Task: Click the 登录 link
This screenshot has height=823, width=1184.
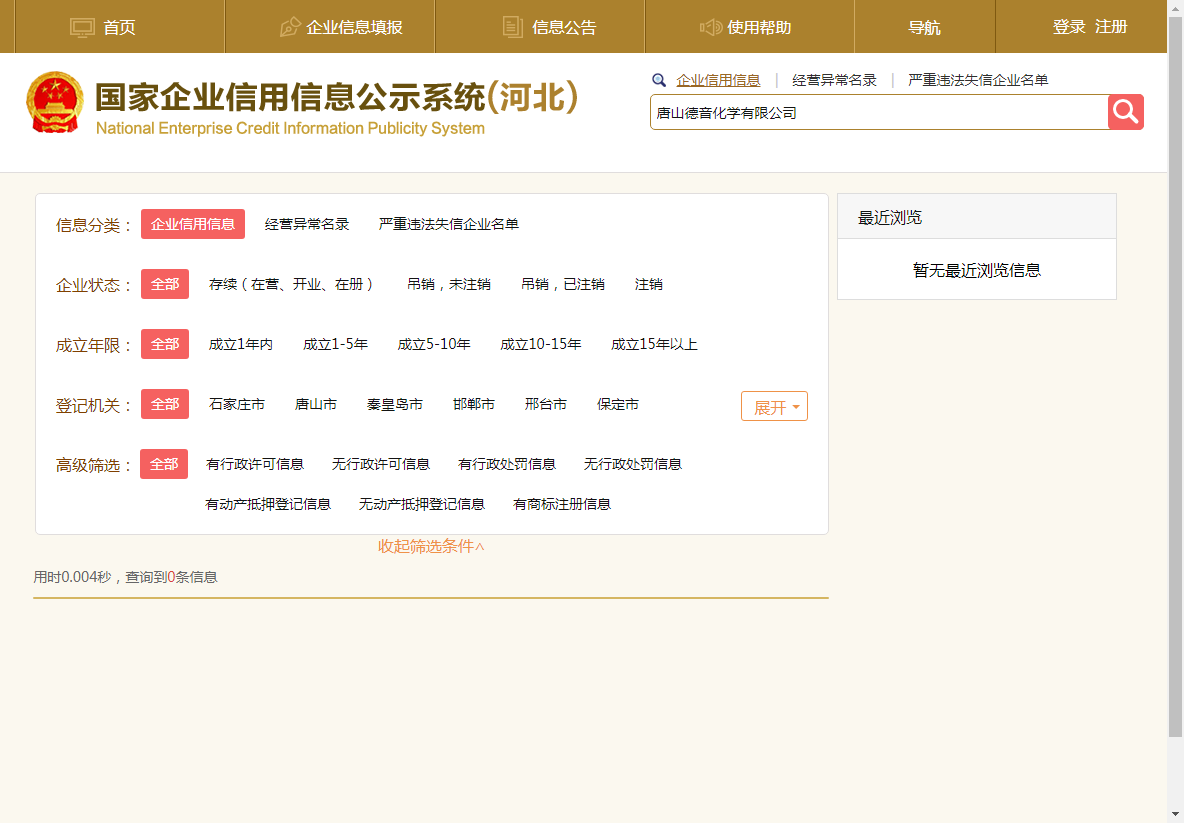Action: point(1069,27)
